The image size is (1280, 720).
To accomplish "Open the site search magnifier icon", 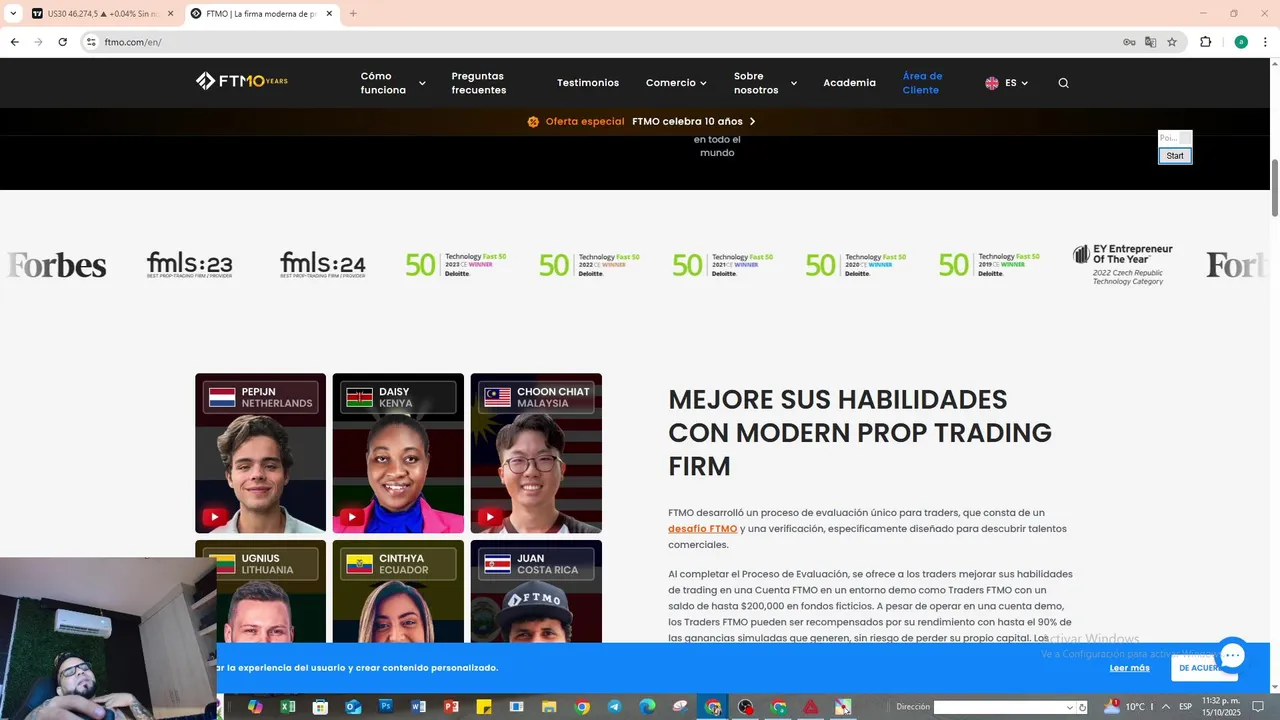I will click(1063, 83).
